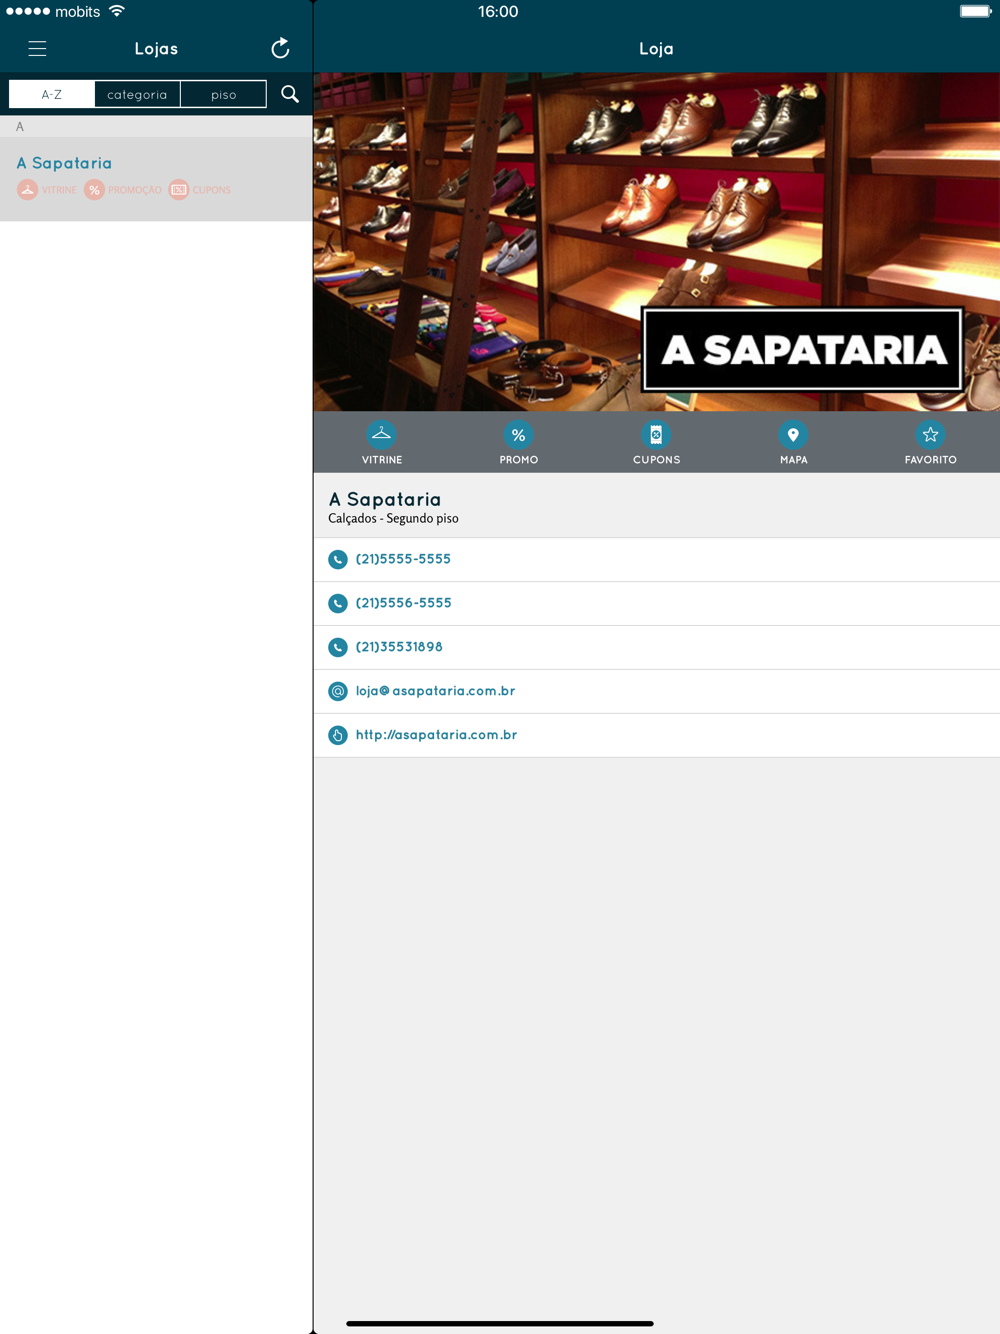
Task: Switch to the categoria tab
Action: point(138,94)
